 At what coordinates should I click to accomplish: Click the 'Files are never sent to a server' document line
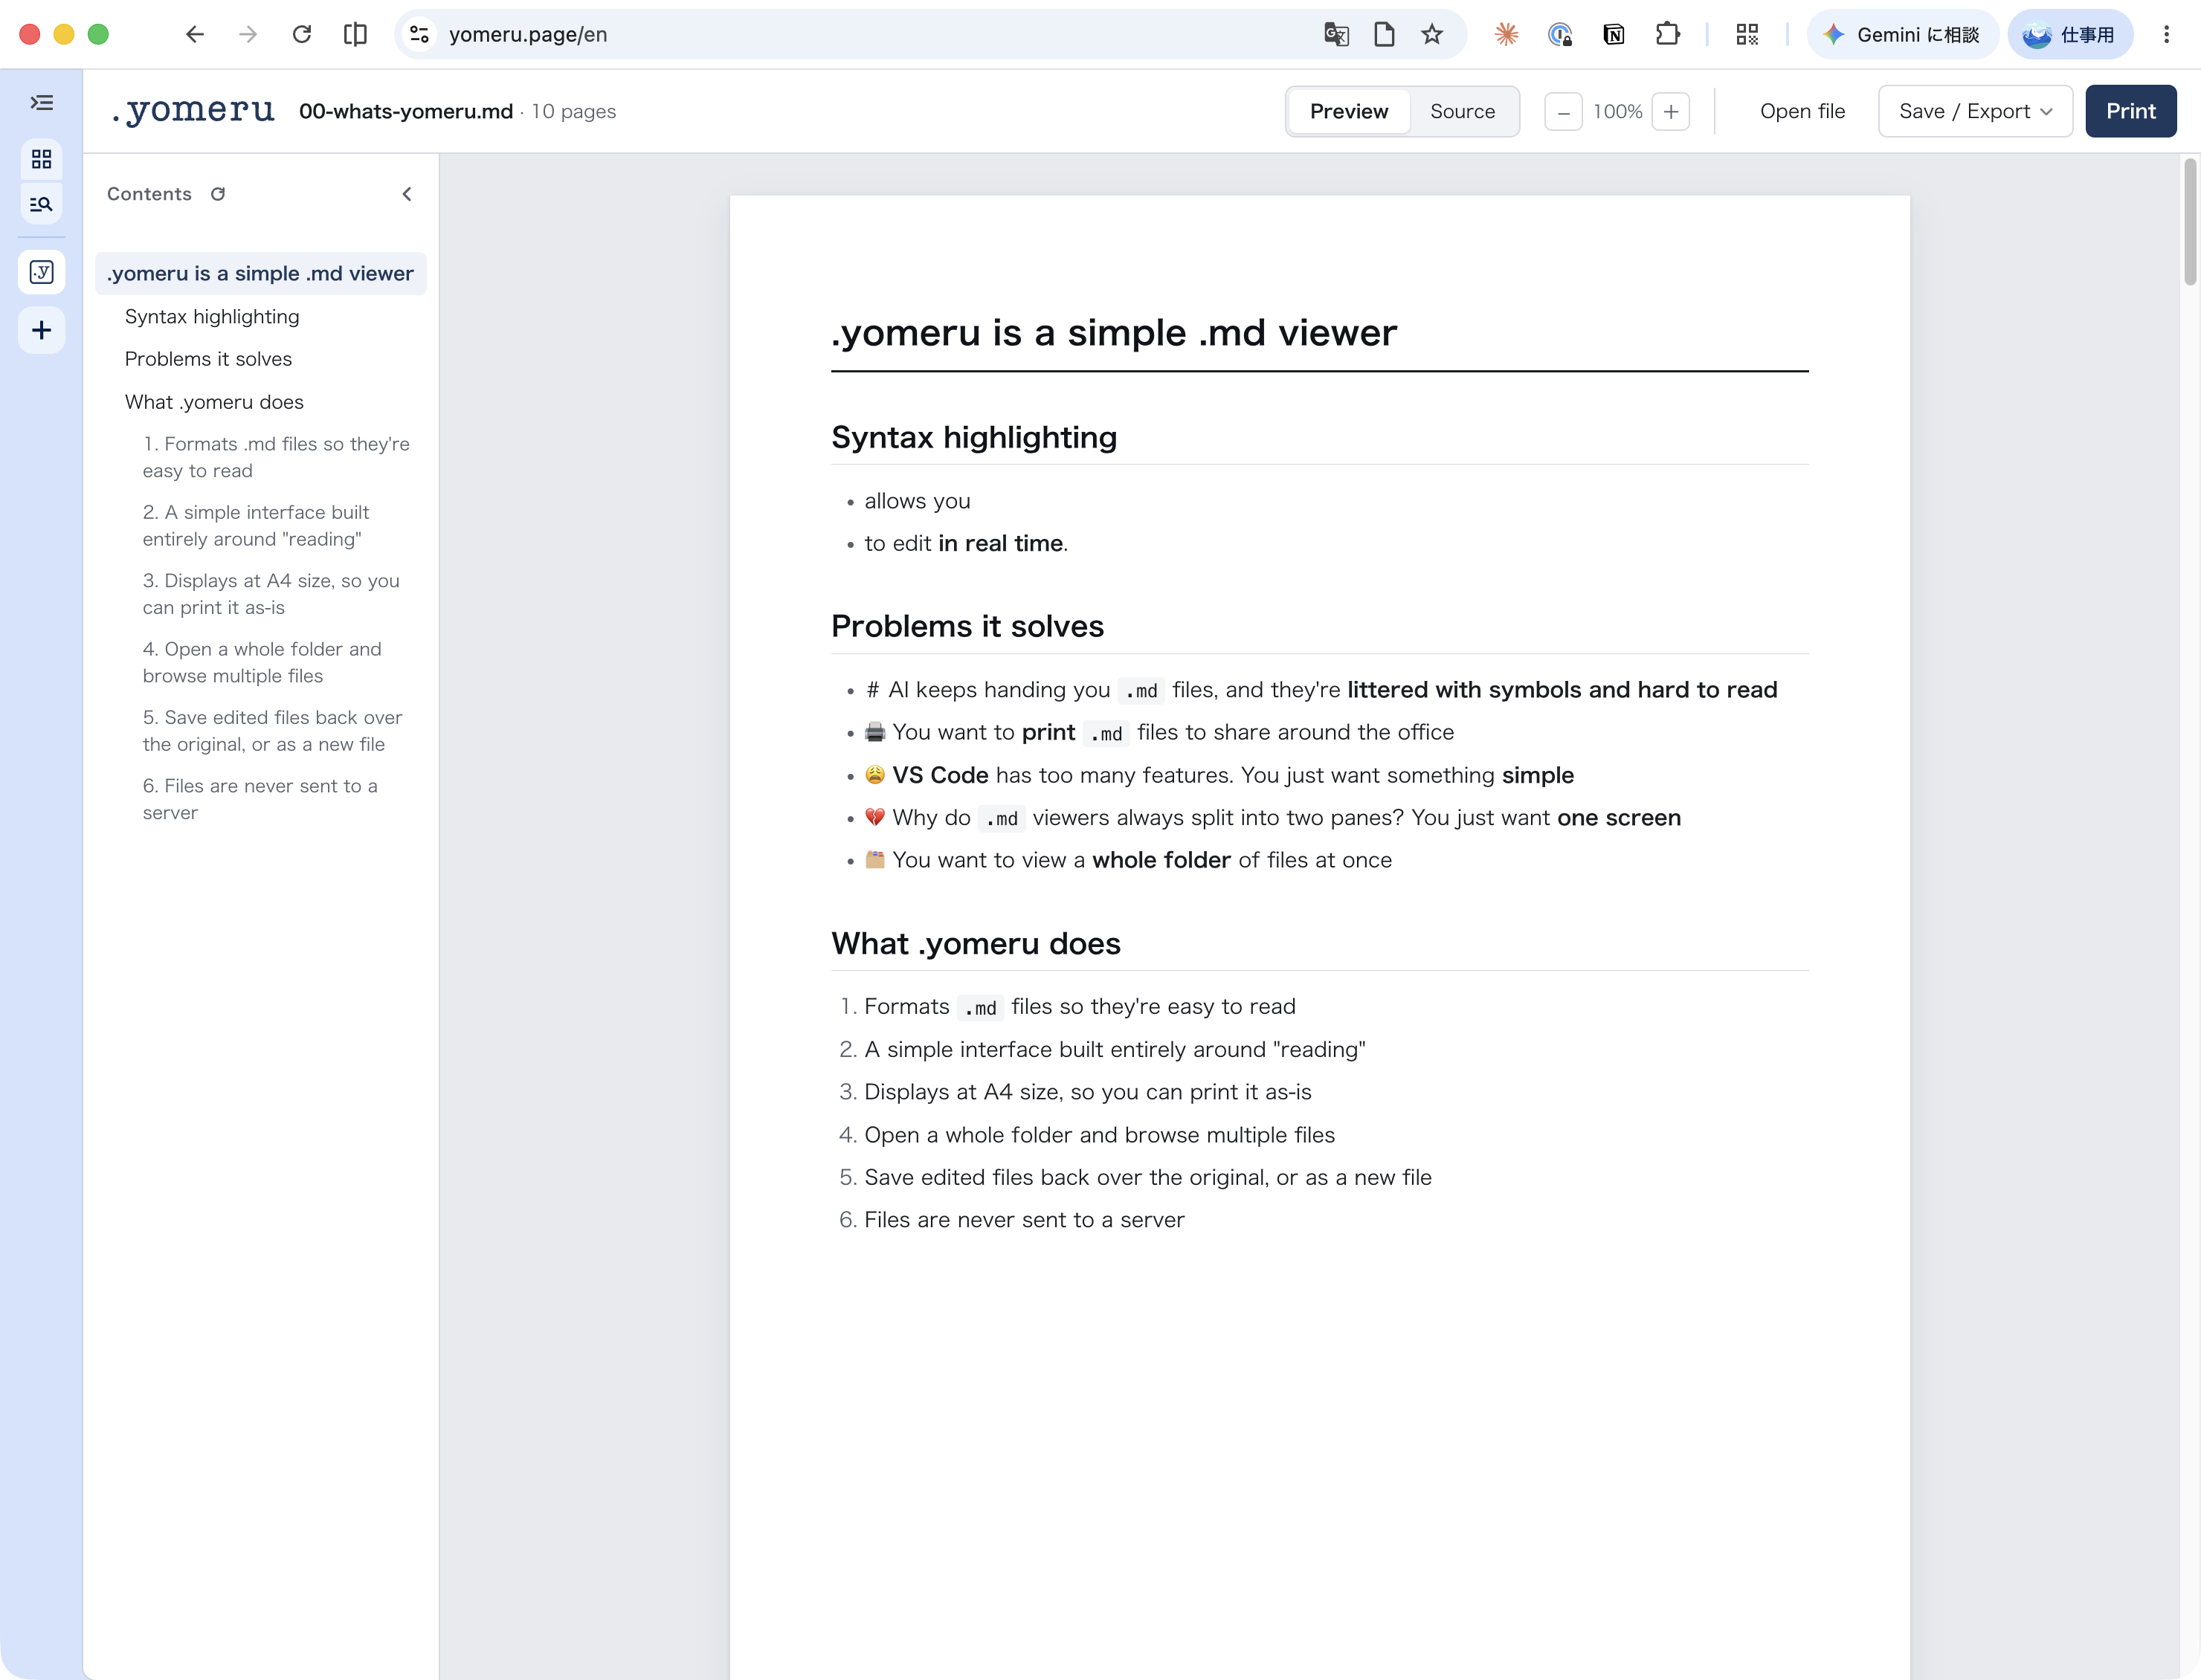(1024, 1220)
